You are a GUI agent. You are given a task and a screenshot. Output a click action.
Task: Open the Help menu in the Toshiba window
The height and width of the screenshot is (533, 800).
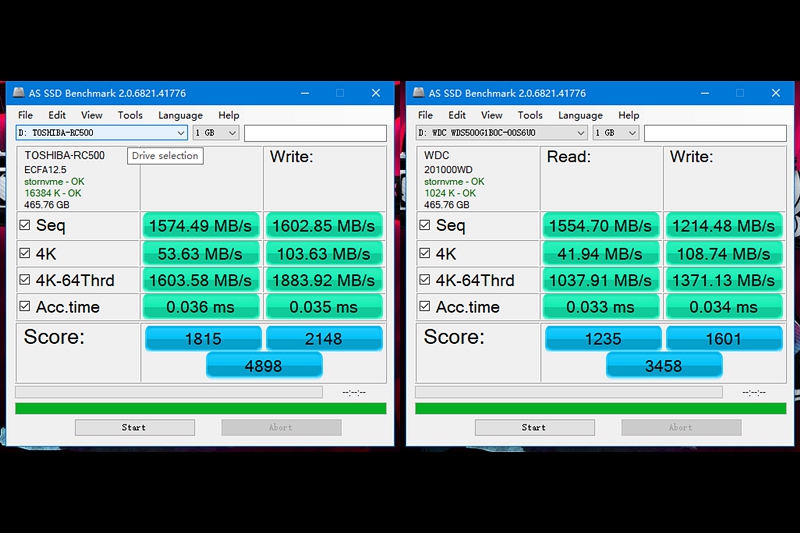click(x=229, y=115)
